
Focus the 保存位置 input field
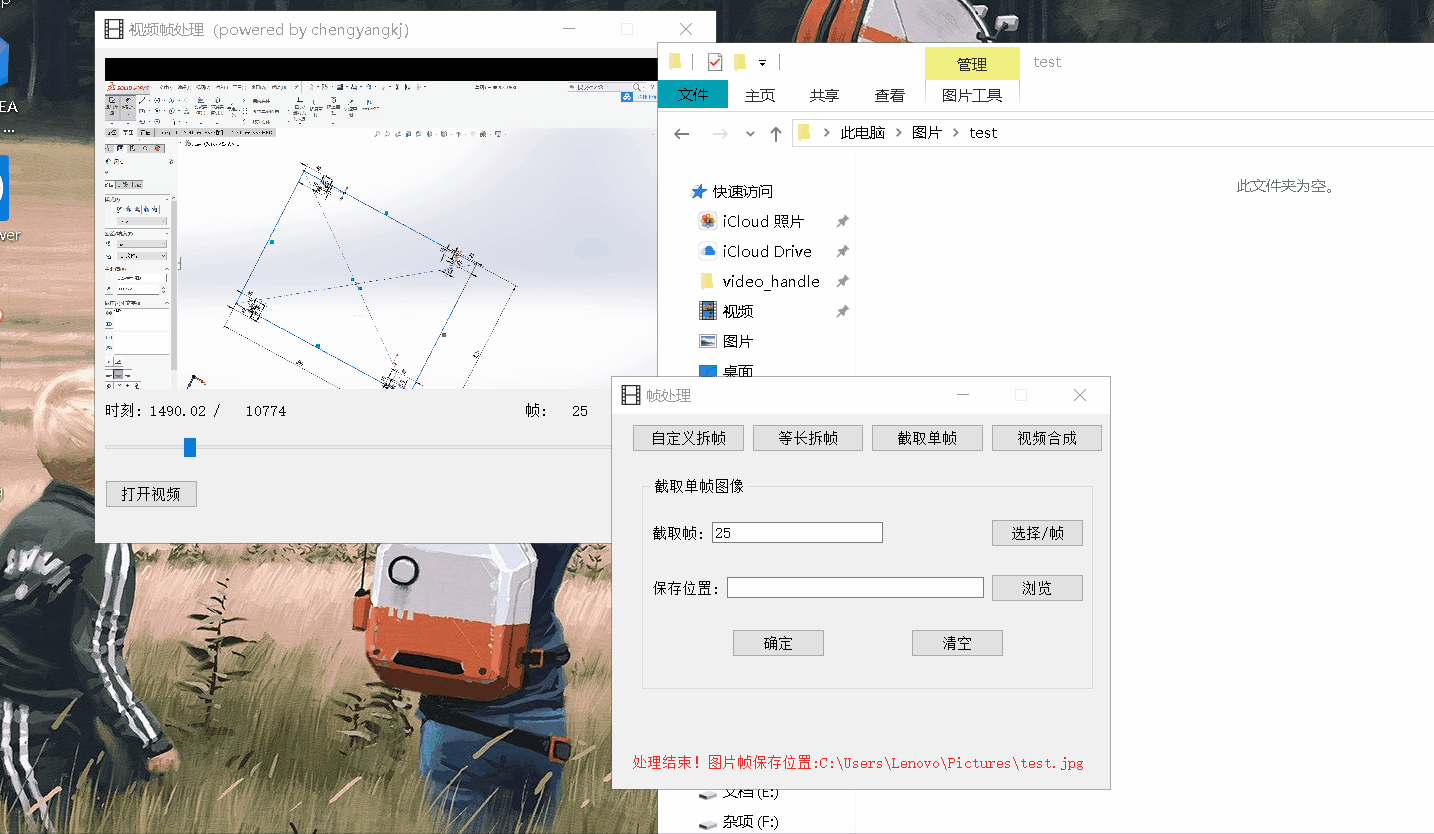pyautogui.click(x=855, y=588)
